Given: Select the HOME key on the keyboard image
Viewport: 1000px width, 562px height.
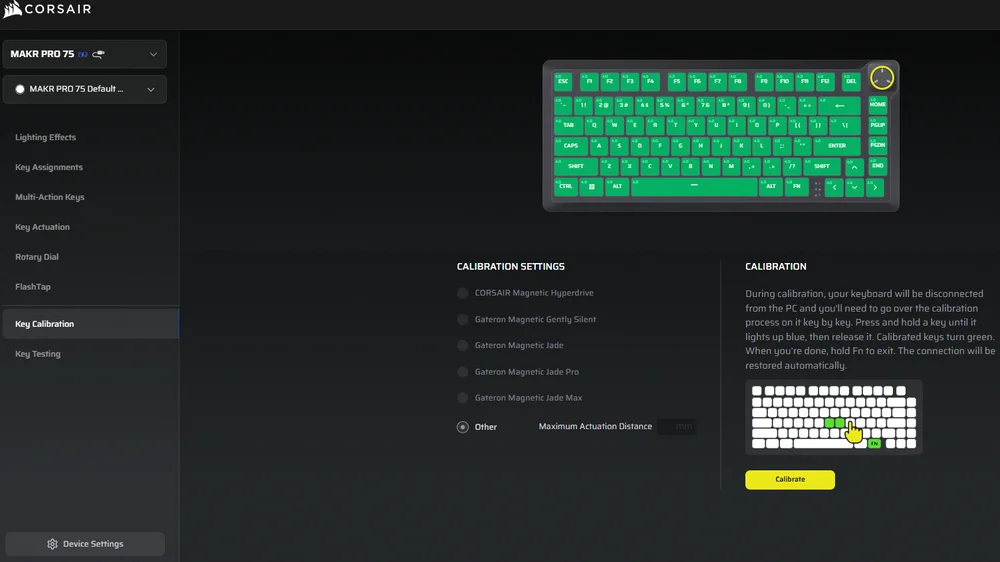Looking at the screenshot, I should 878,105.
